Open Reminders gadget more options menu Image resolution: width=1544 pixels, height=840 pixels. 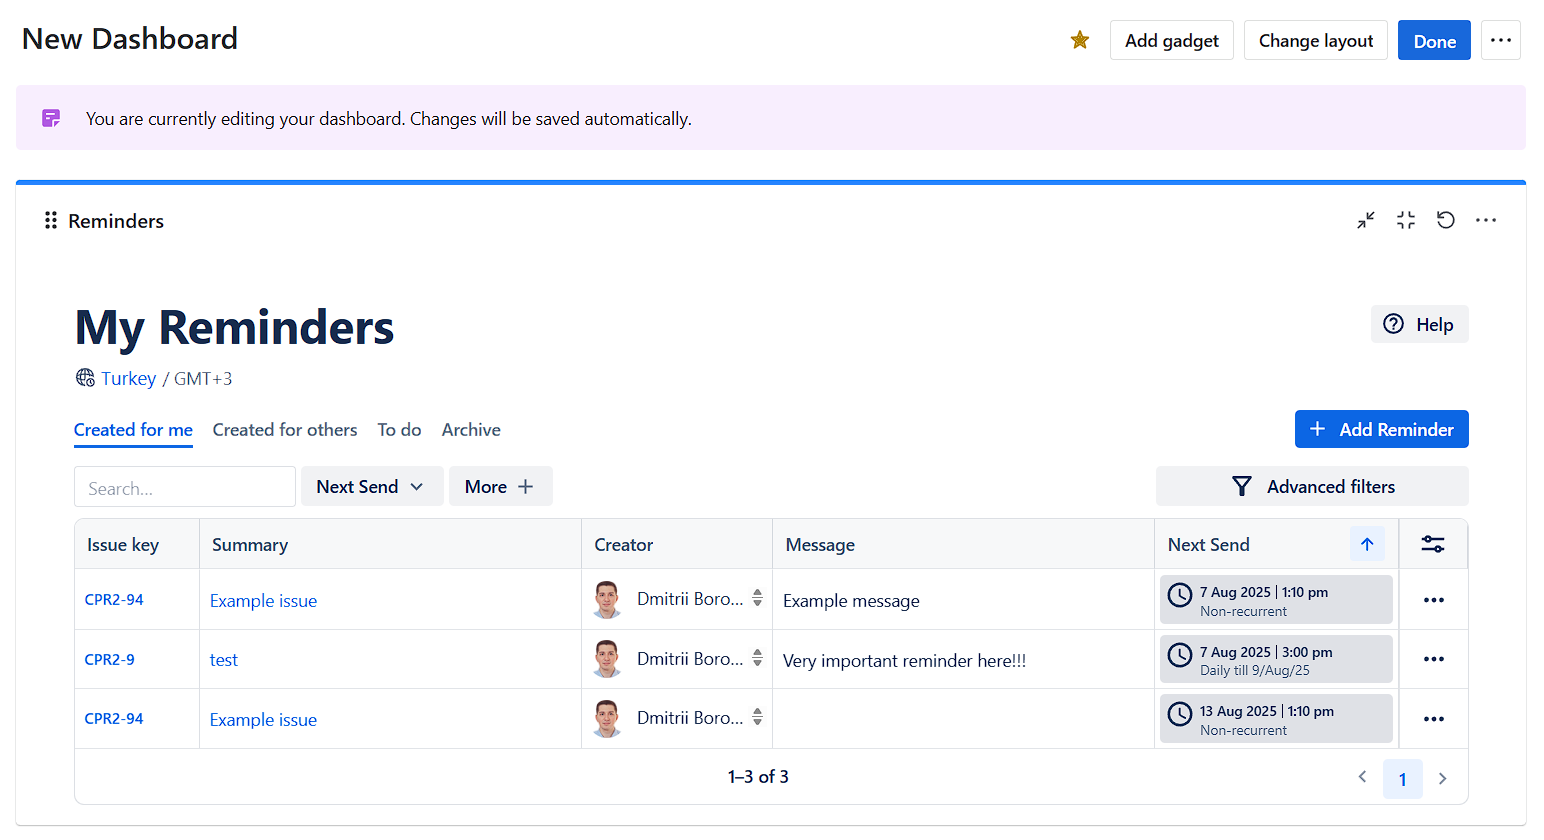1486,220
